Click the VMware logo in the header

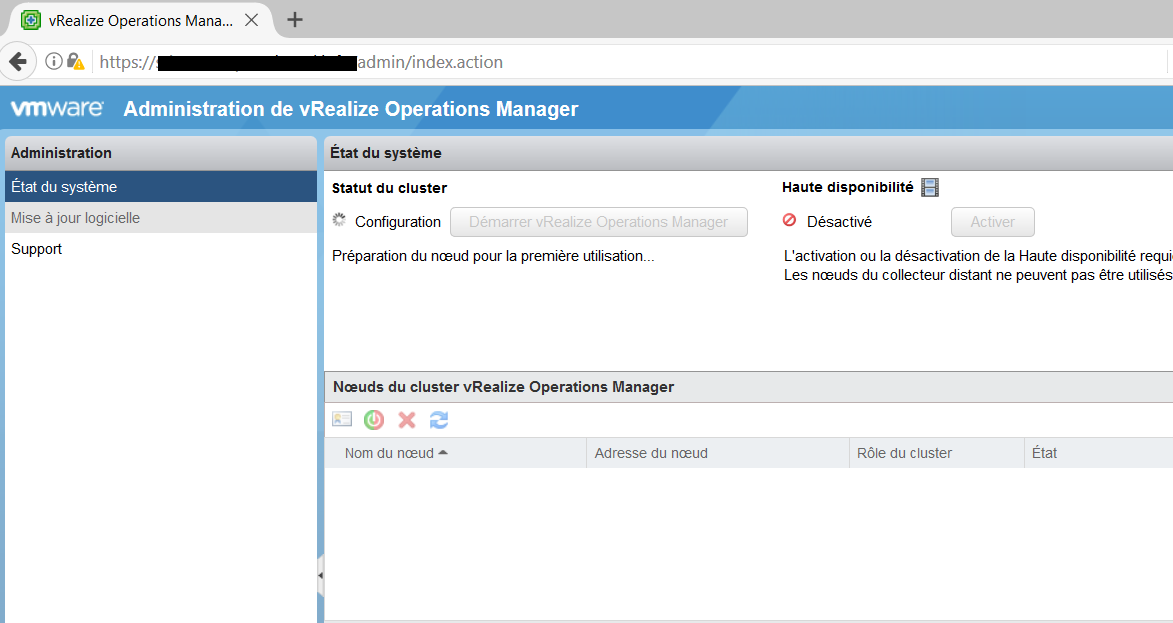pos(57,108)
